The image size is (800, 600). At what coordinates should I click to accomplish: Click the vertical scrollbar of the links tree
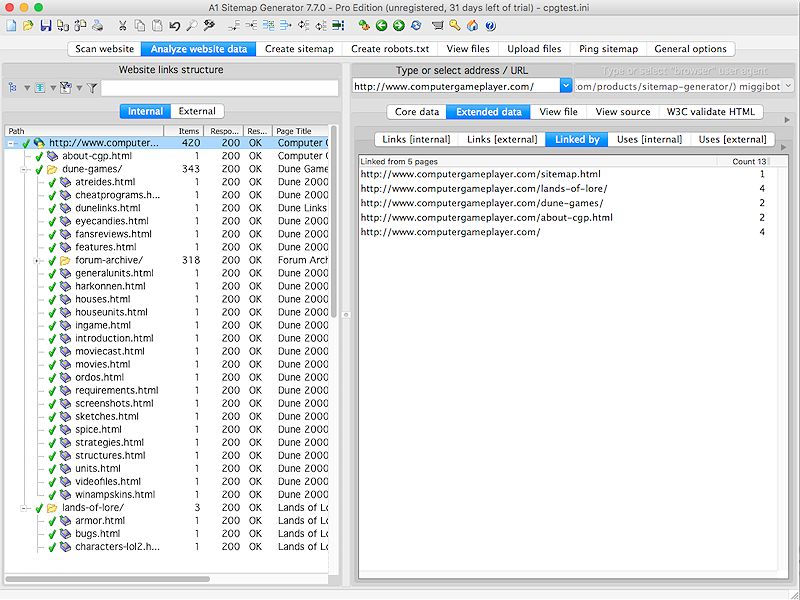tap(334, 221)
